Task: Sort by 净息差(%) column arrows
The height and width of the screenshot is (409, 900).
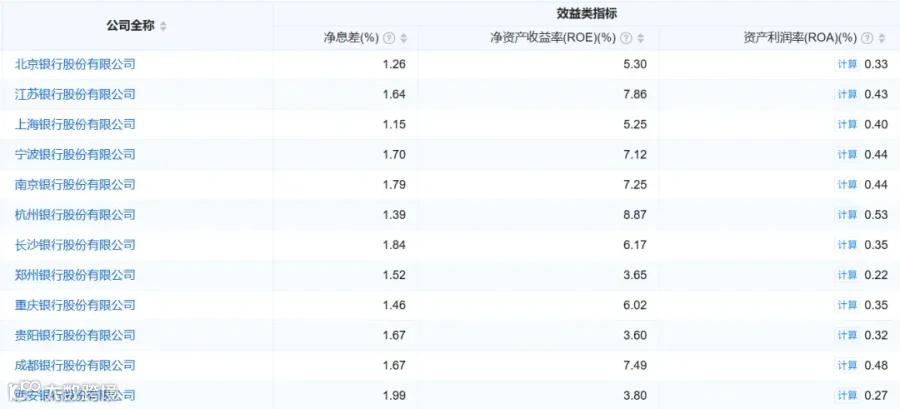Action: (404, 38)
